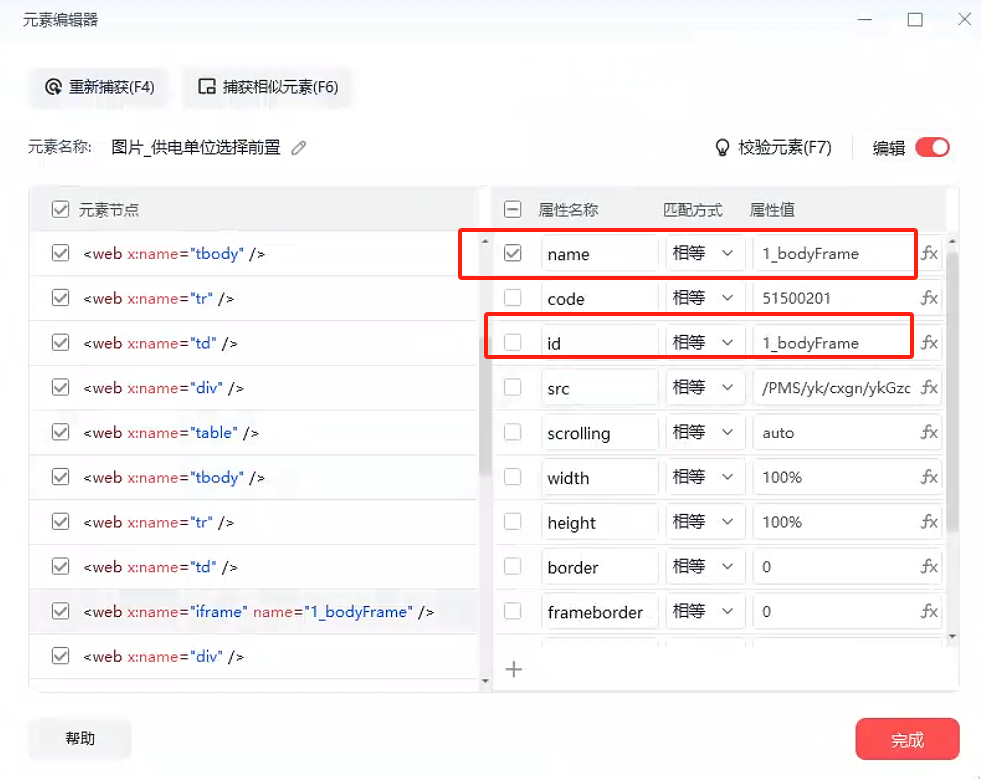This screenshot has width=981, height=779.
Task: Click the fx icon for height attribute
Action: click(929, 522)
